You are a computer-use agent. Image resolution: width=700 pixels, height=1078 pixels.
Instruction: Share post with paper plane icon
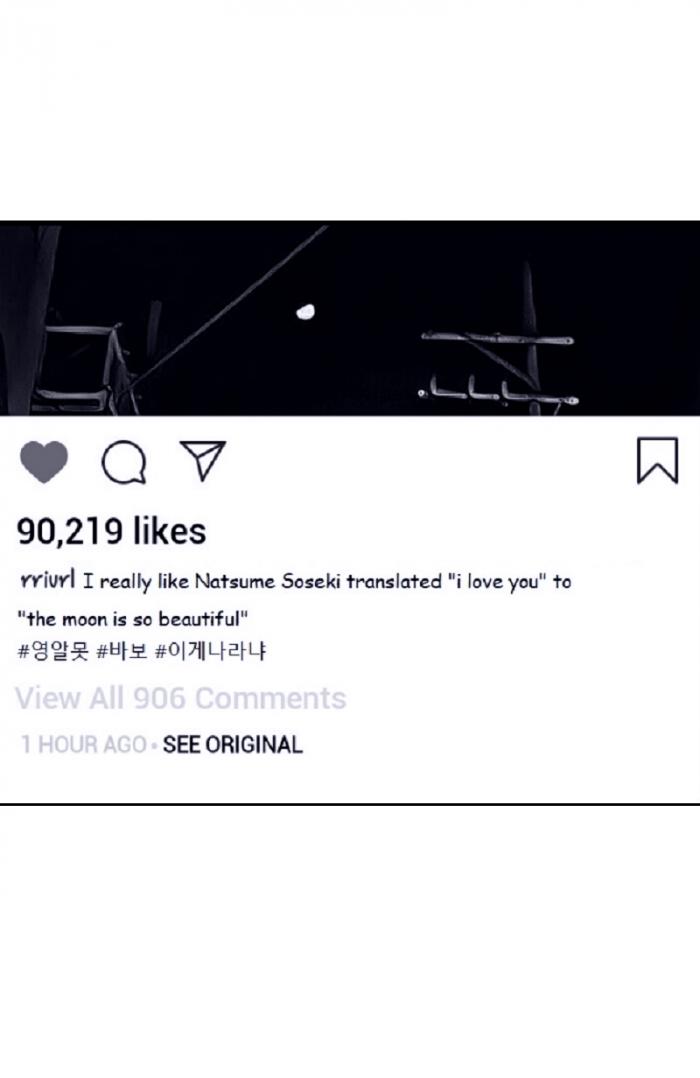click(x=203, y=461)
